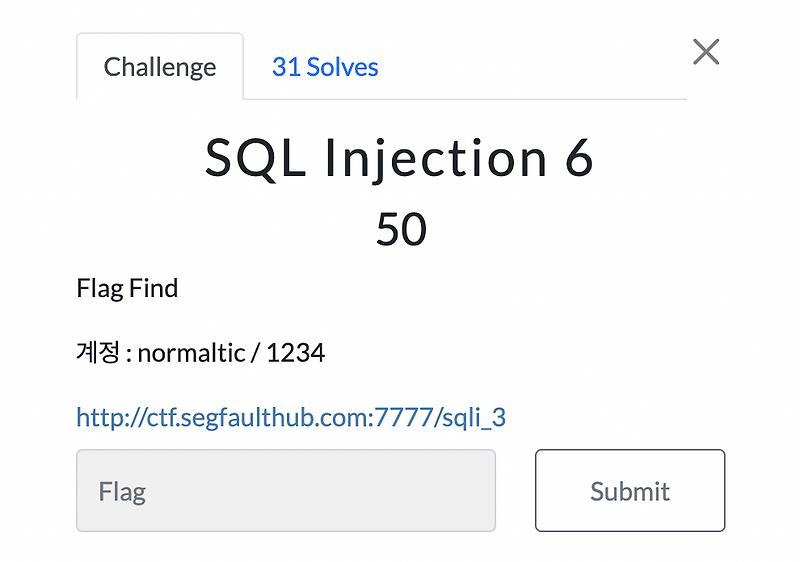Click the "http" start of the URL
The width and height of the screenshot is (800, 562).
click(x=95, y=417)
